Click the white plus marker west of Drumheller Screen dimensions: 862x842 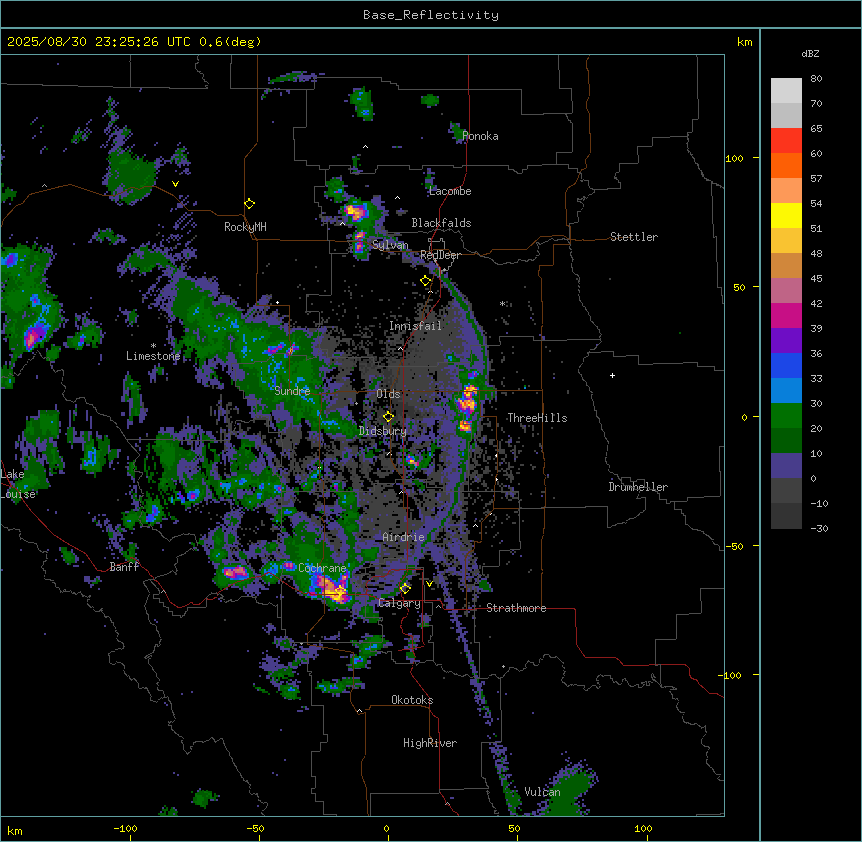[612, 375]
